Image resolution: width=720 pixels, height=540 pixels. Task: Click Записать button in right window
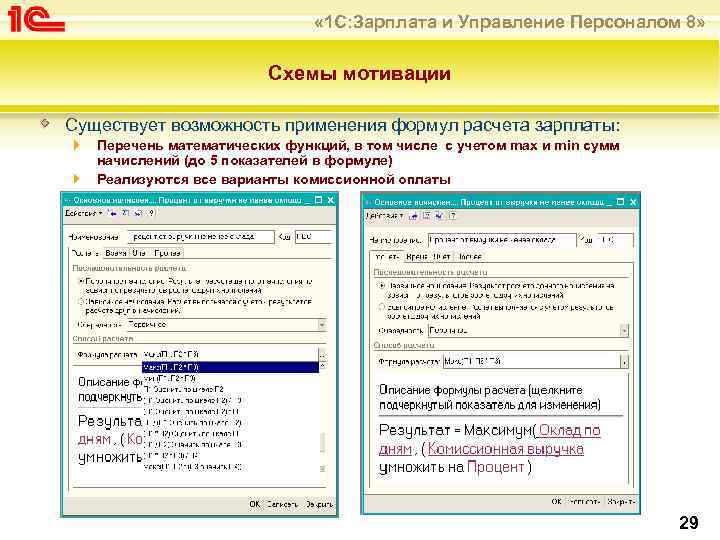pos(584,501)
